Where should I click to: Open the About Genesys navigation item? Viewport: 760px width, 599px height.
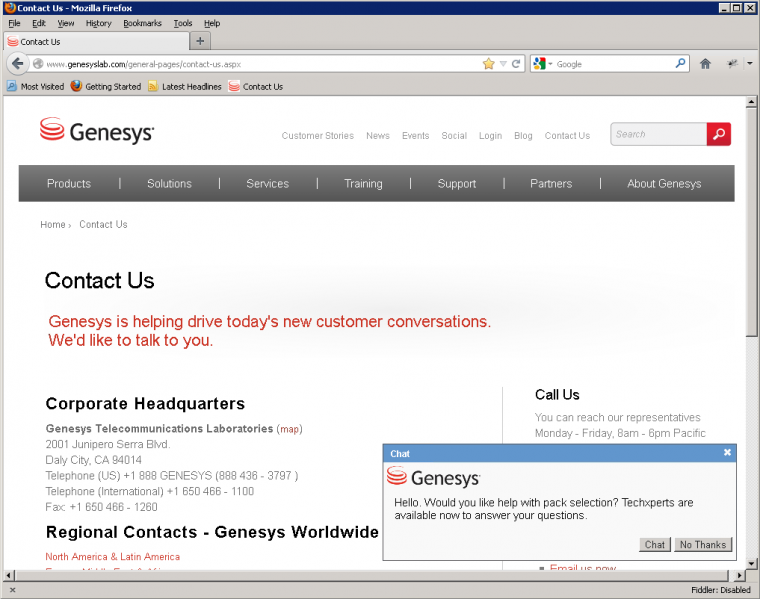[664, 183]
